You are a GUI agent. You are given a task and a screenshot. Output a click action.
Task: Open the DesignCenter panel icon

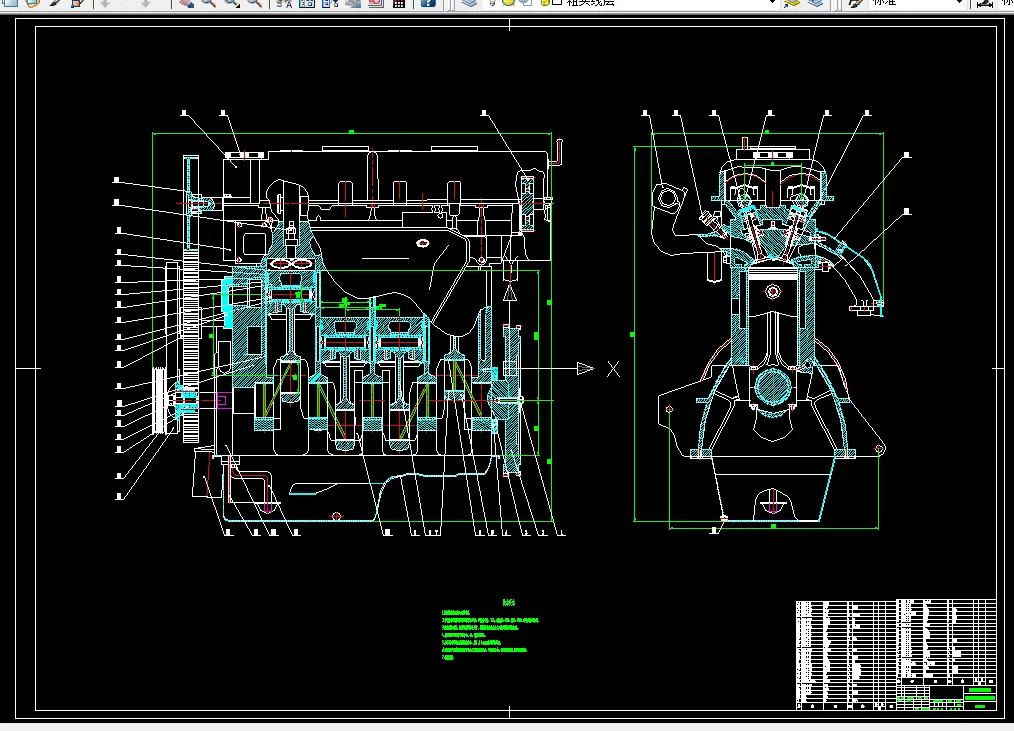click(307, 3)
